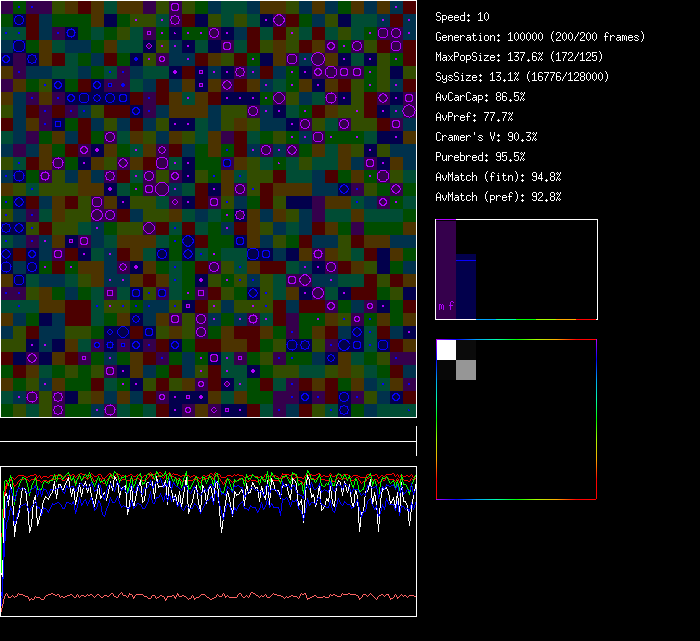
Task: Select the purple bar in the histogram
Action: (x=446, y=262)
